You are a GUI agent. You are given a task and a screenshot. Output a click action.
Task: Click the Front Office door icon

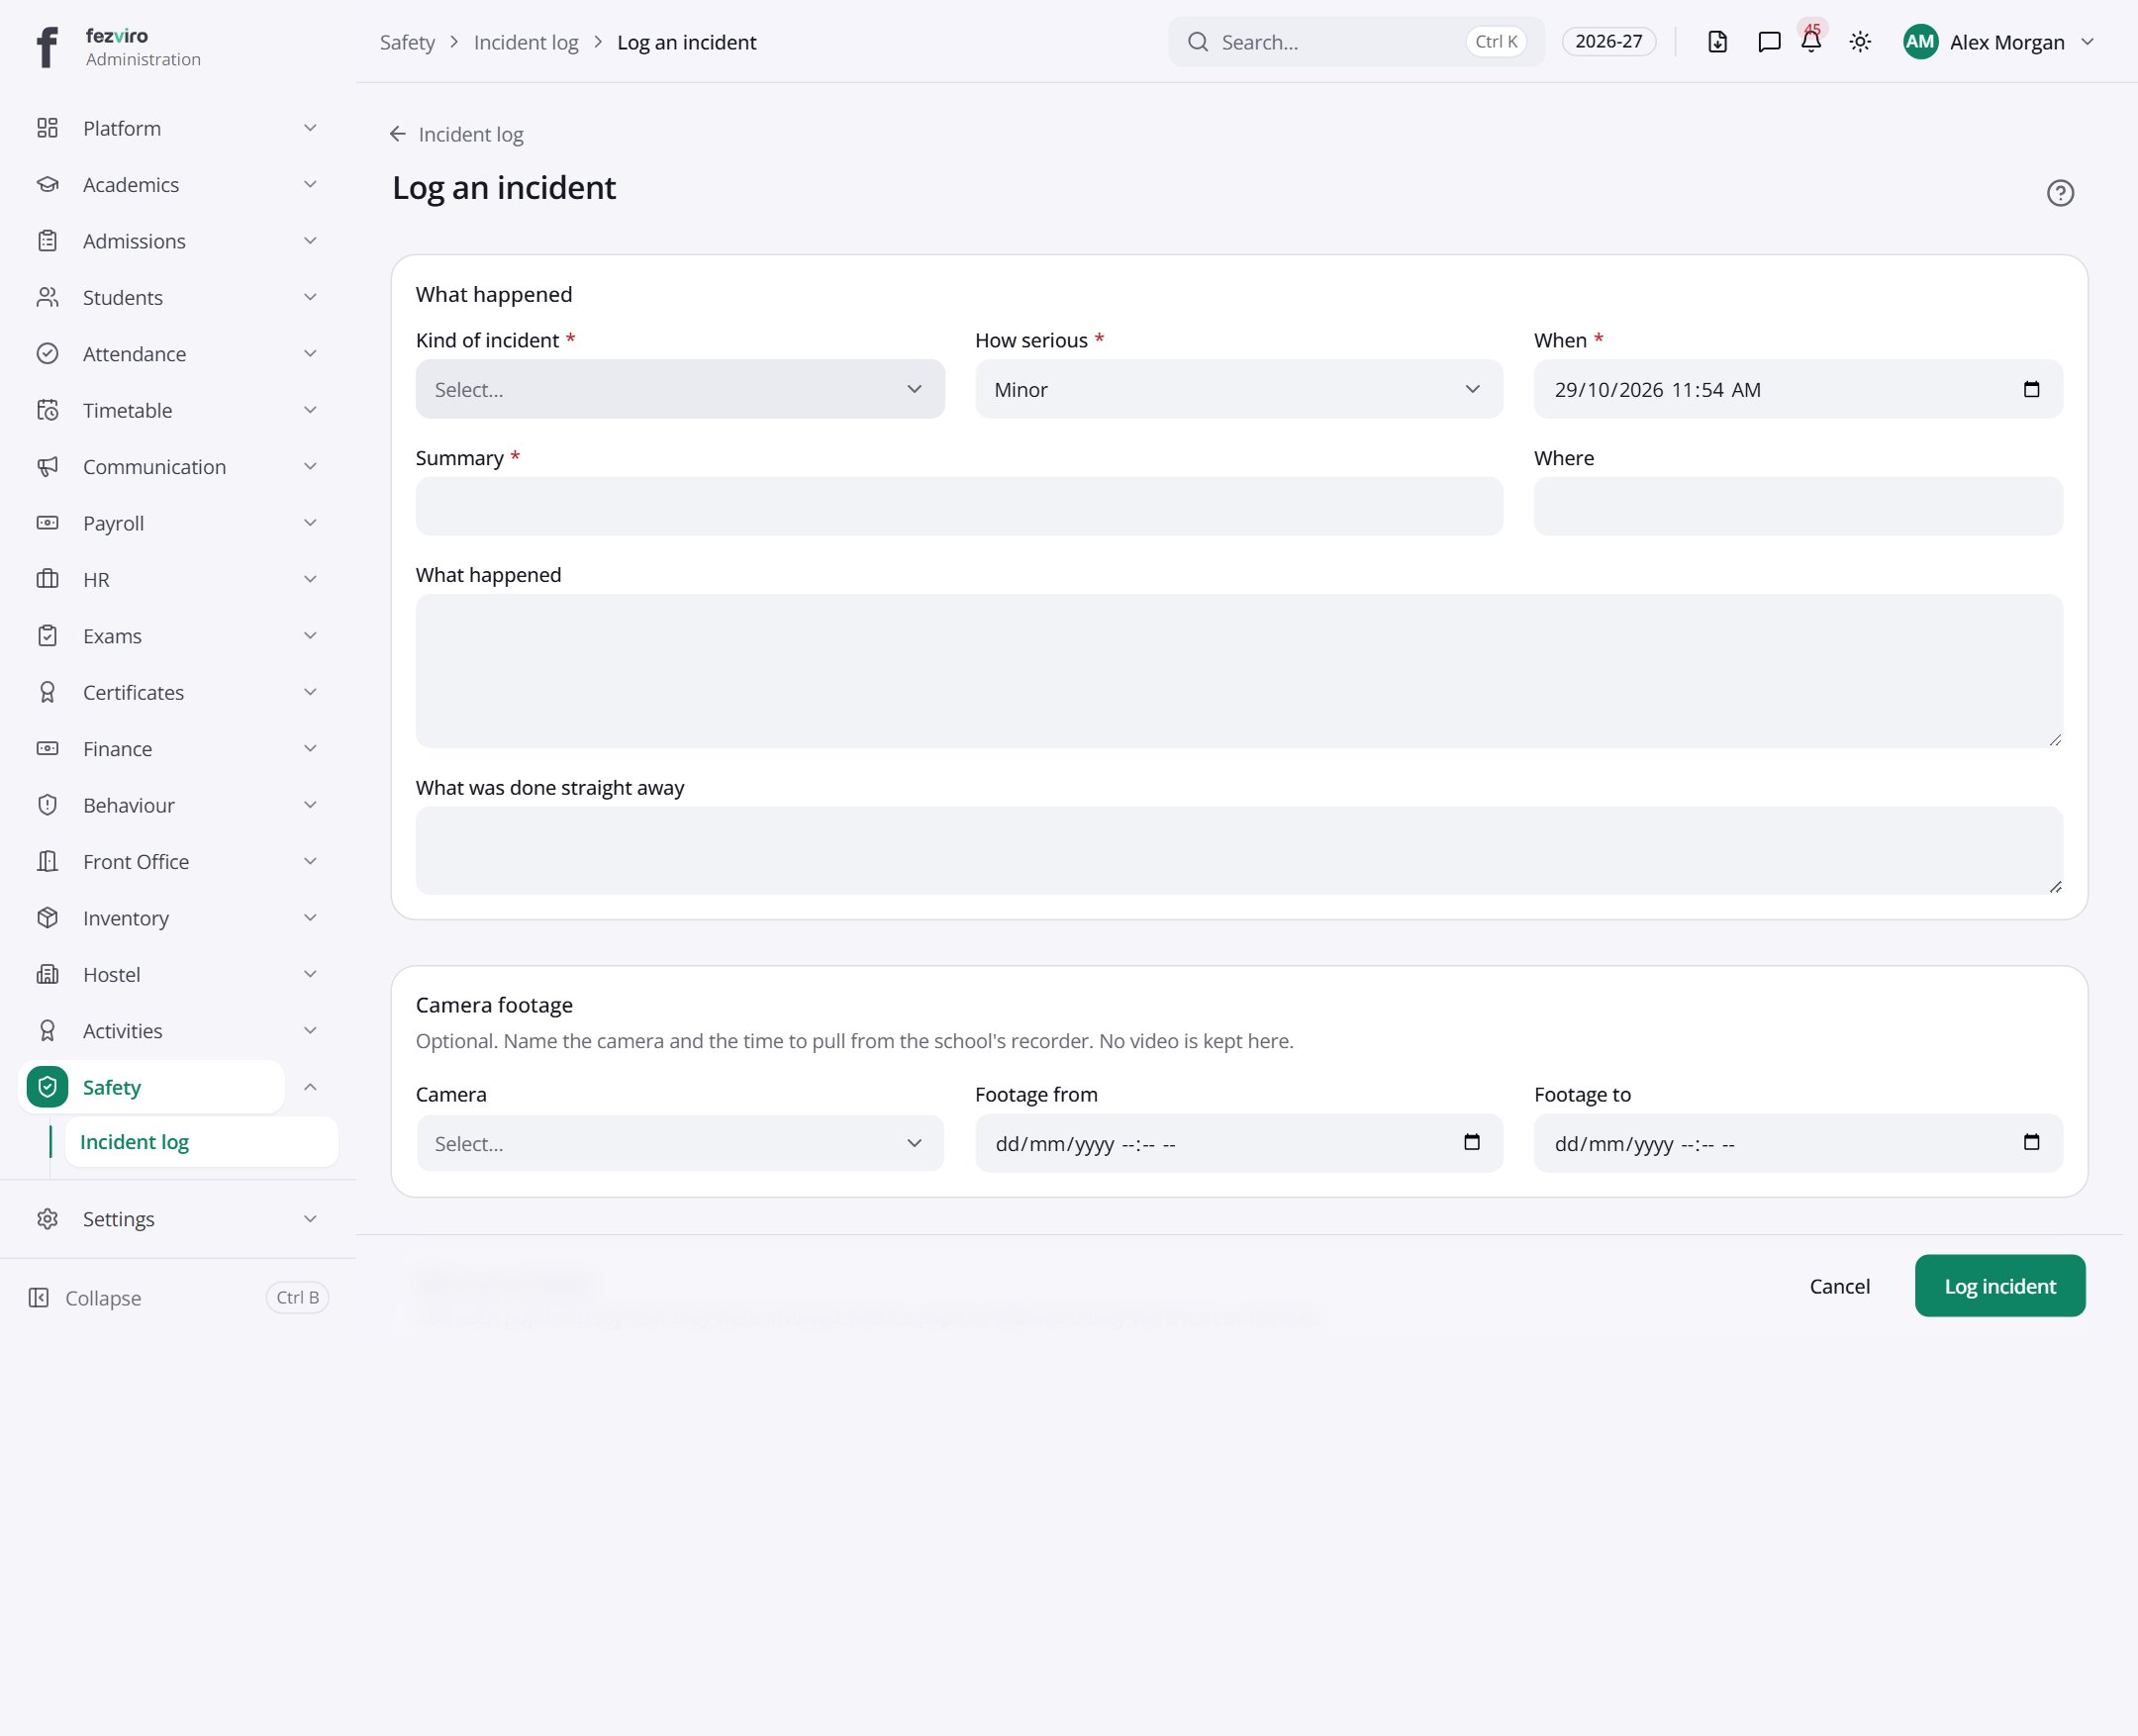click(x=47, y=862)
